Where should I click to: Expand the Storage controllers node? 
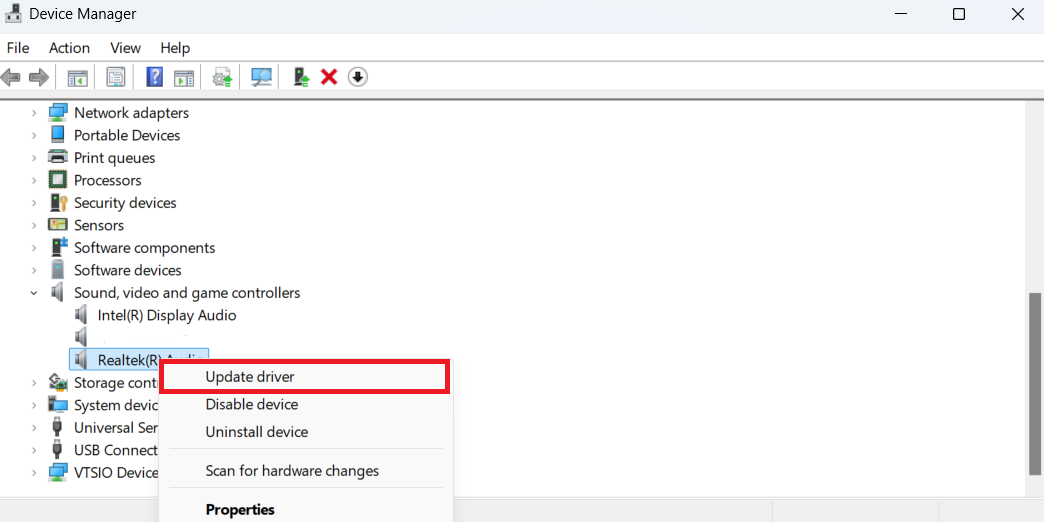point(34,383)
